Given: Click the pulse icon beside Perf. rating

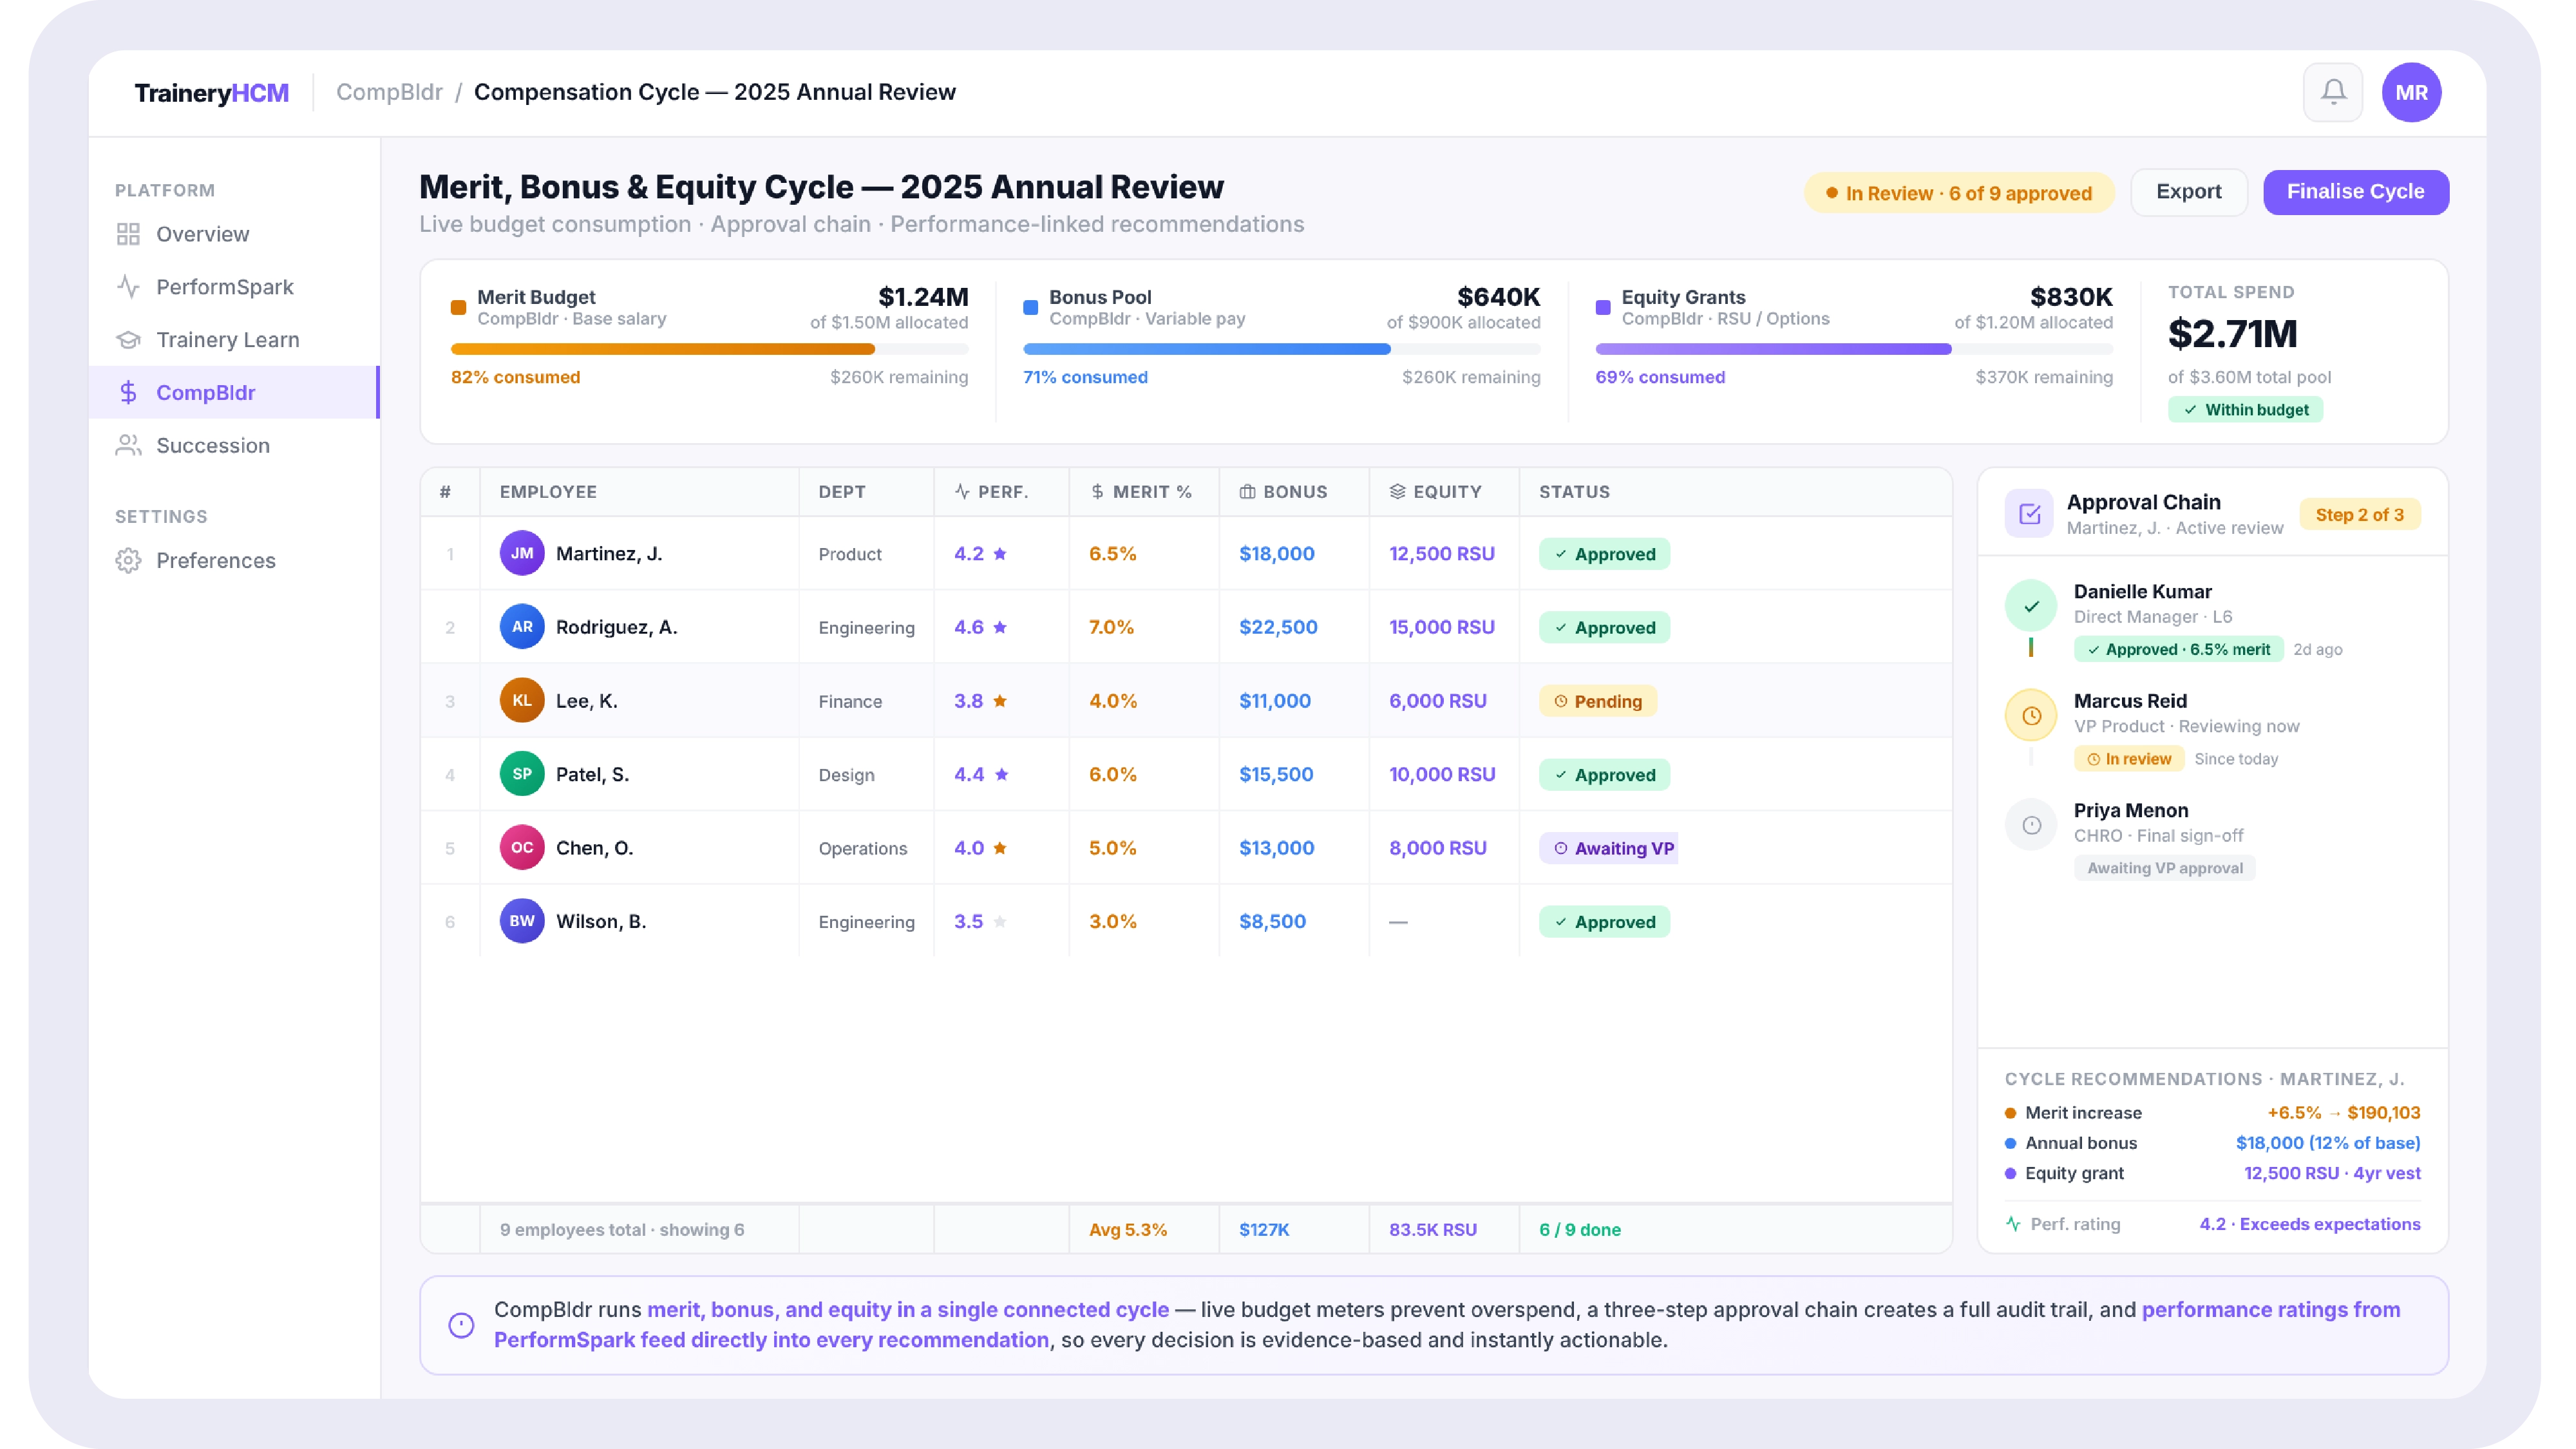Looking at the screenshot, I should tap(2013, 1224).
